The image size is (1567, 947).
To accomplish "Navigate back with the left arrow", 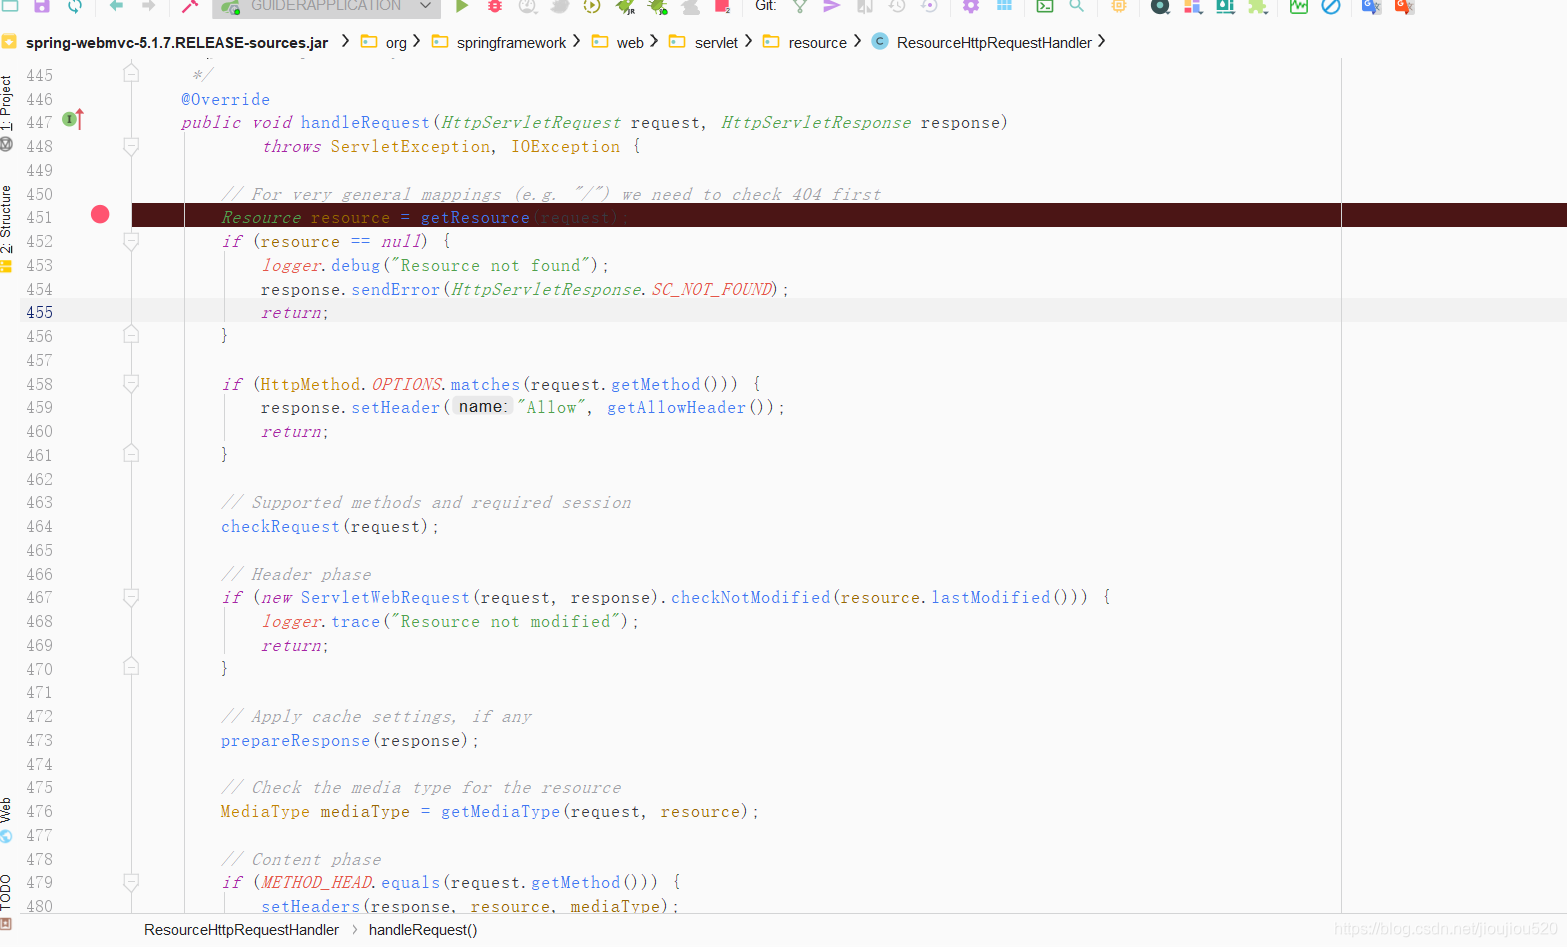I will coord(116,6).
